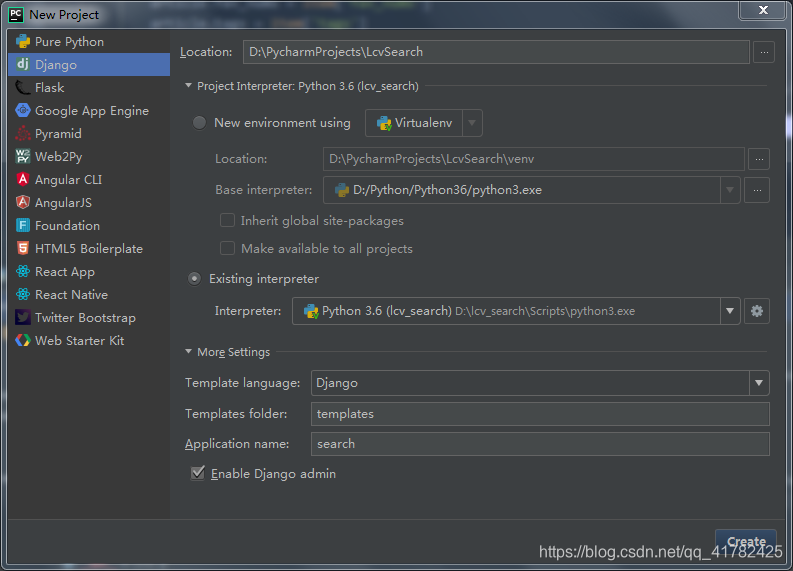Image resolution: width=793 pixels, height=571 pixels.
Task: Open the existing Interpreter dropdown arrow
Action: pyautogui.click(x=730, y=311)
